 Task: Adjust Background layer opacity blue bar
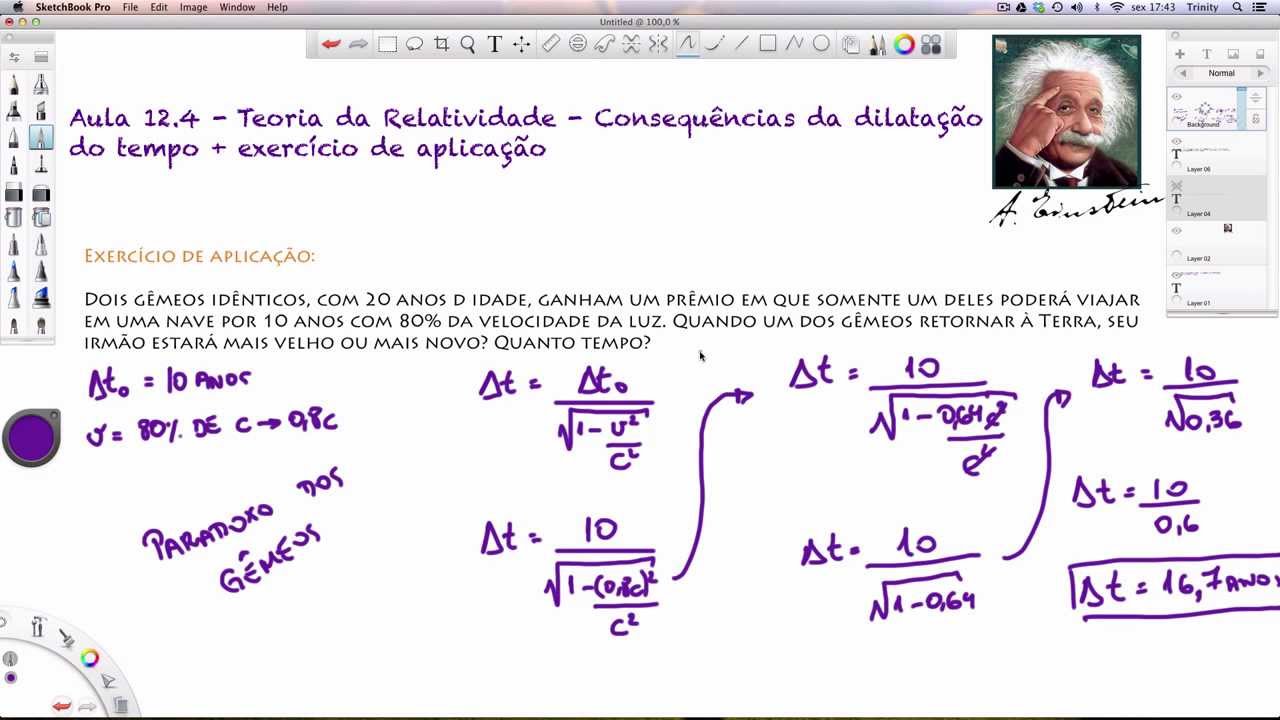click(x=1241, y=108)
